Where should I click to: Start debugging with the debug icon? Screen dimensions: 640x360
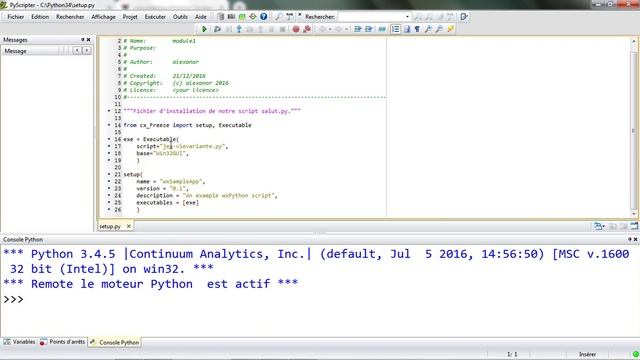coord(217,29)
